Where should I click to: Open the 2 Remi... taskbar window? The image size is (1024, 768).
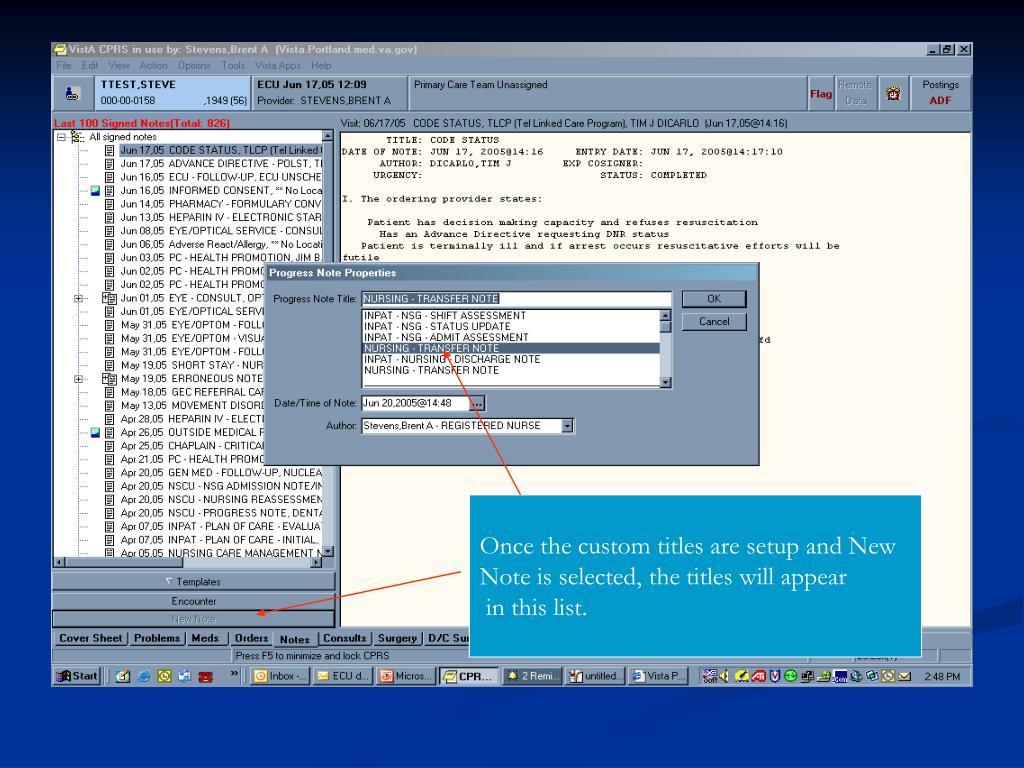point(532,677)
